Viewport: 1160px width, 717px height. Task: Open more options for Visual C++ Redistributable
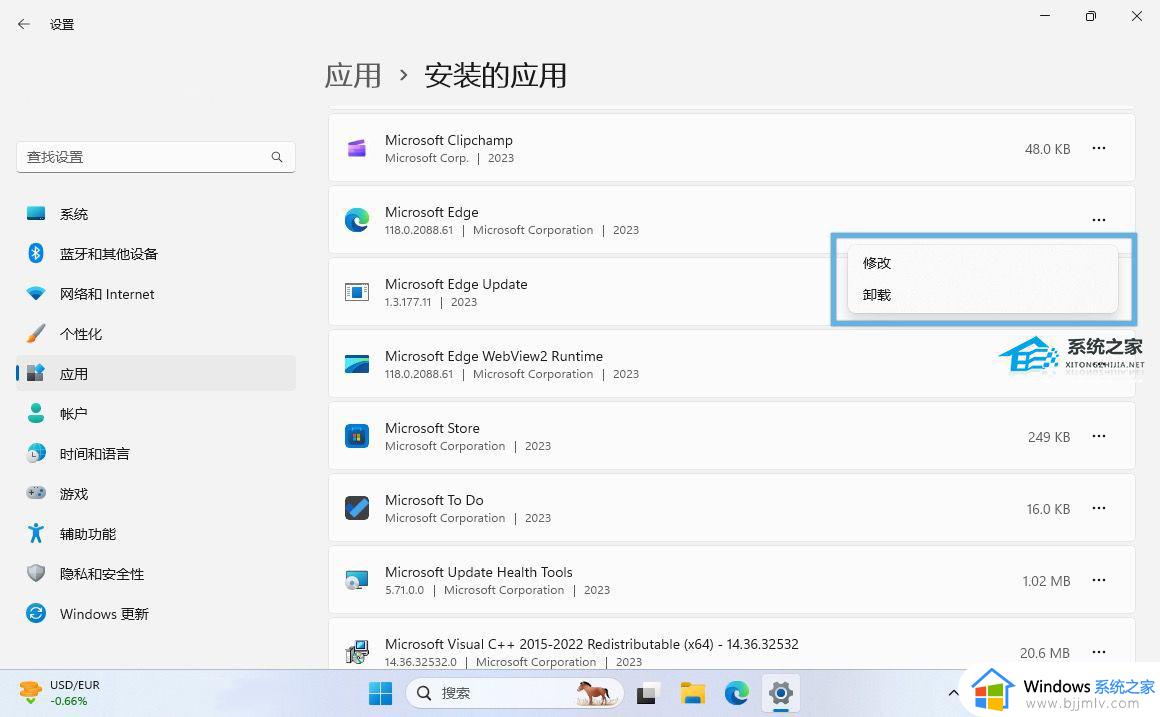pyautogui.click(x=1099, y=652)
